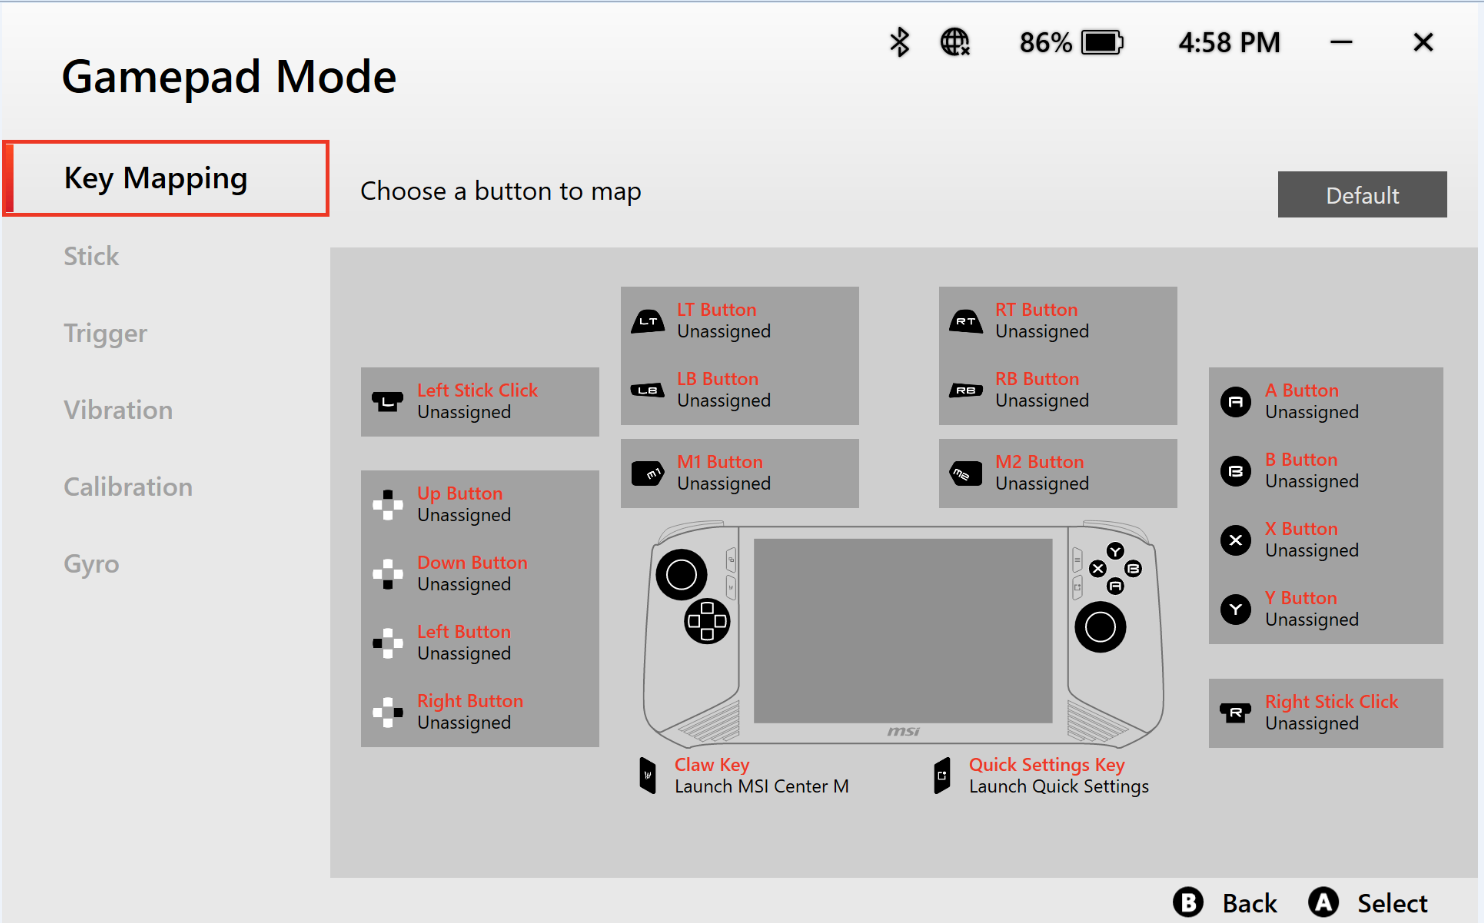Switch to the Trigger tab
The height and width of the screenshot is (923, 1484).
(106, 334)
